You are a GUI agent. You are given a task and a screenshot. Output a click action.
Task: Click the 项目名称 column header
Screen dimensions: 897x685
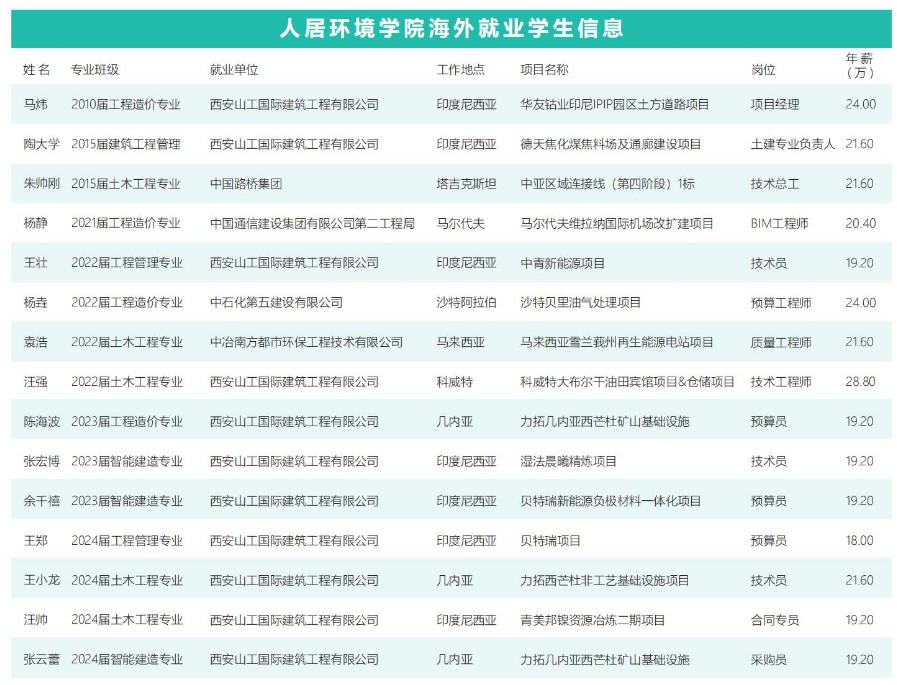[544, 70]
